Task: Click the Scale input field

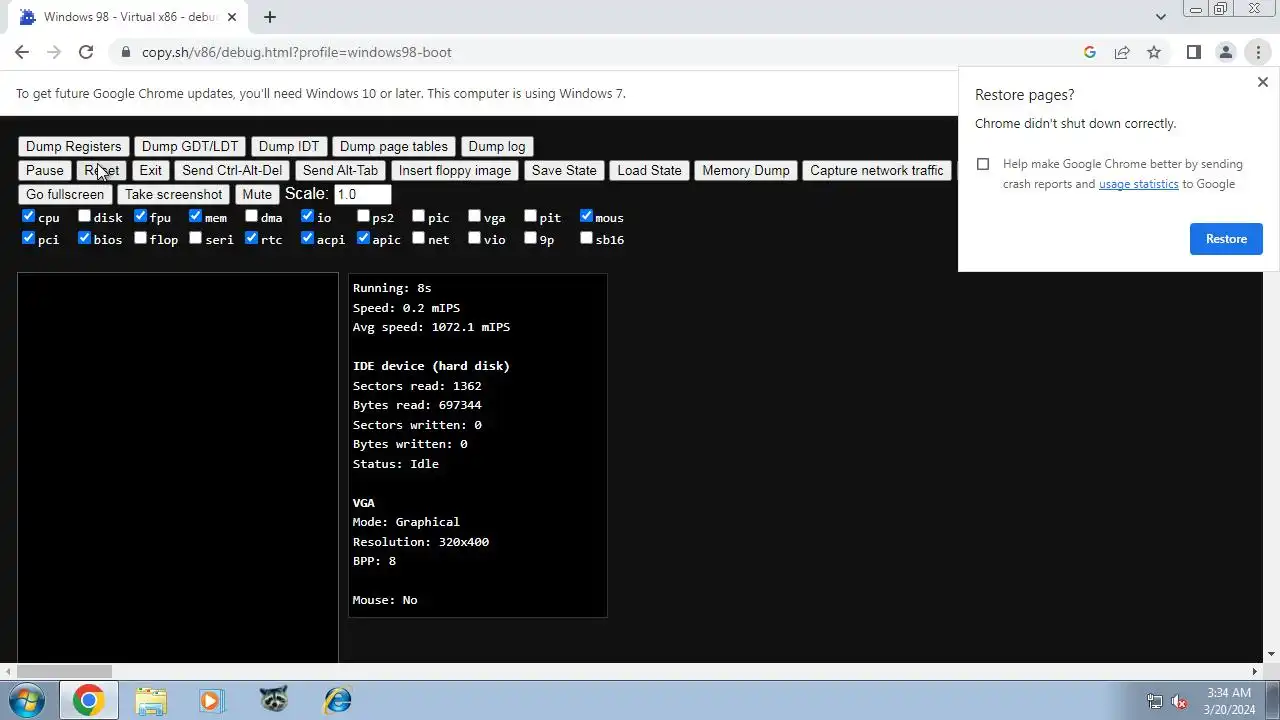Action: point(362,194)
